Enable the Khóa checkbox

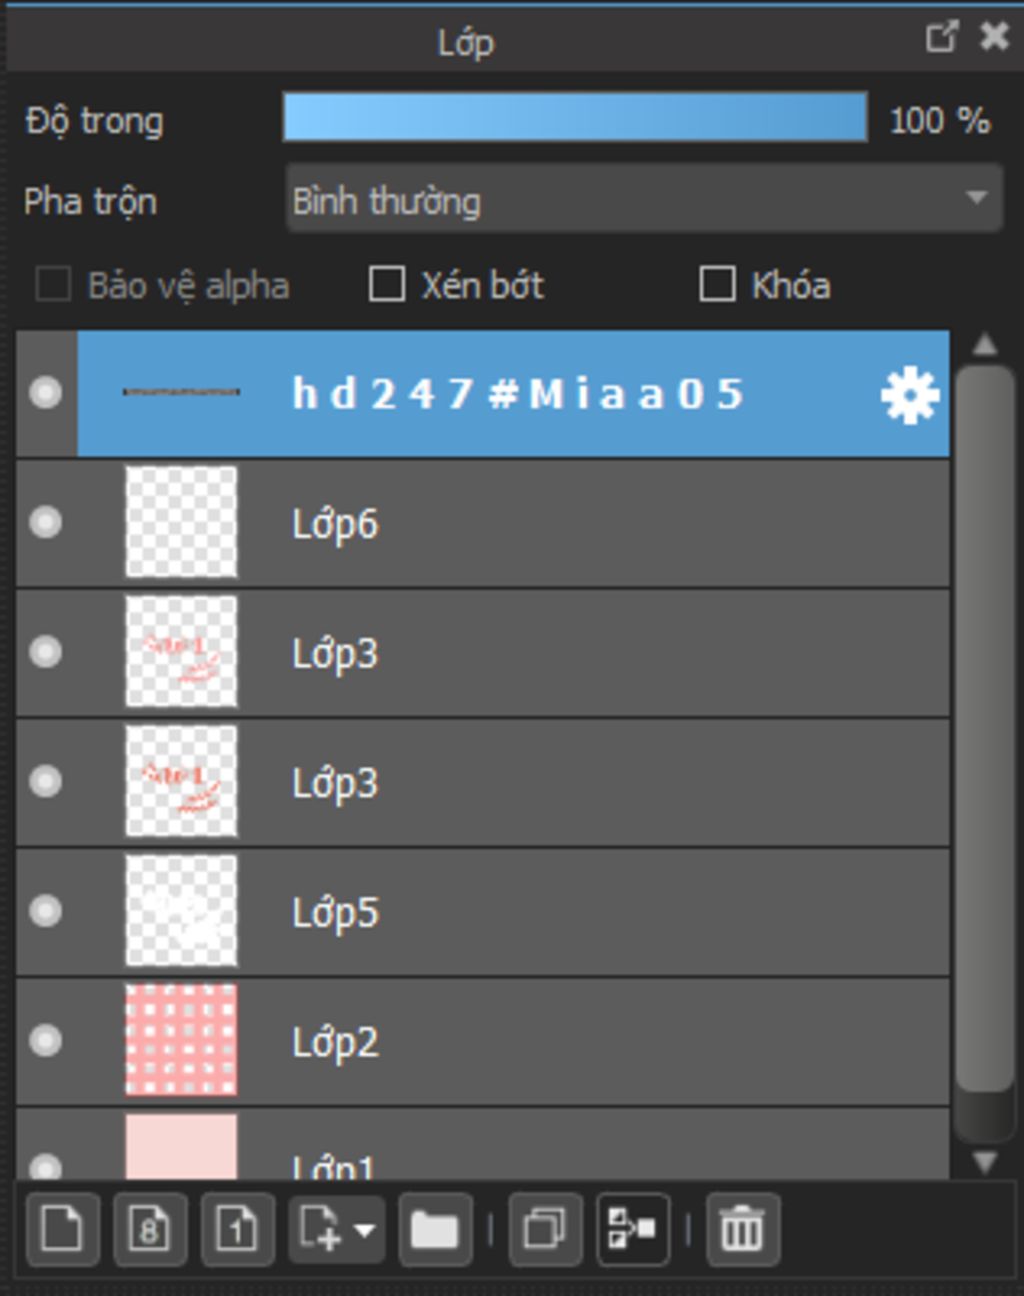[717, 284]
